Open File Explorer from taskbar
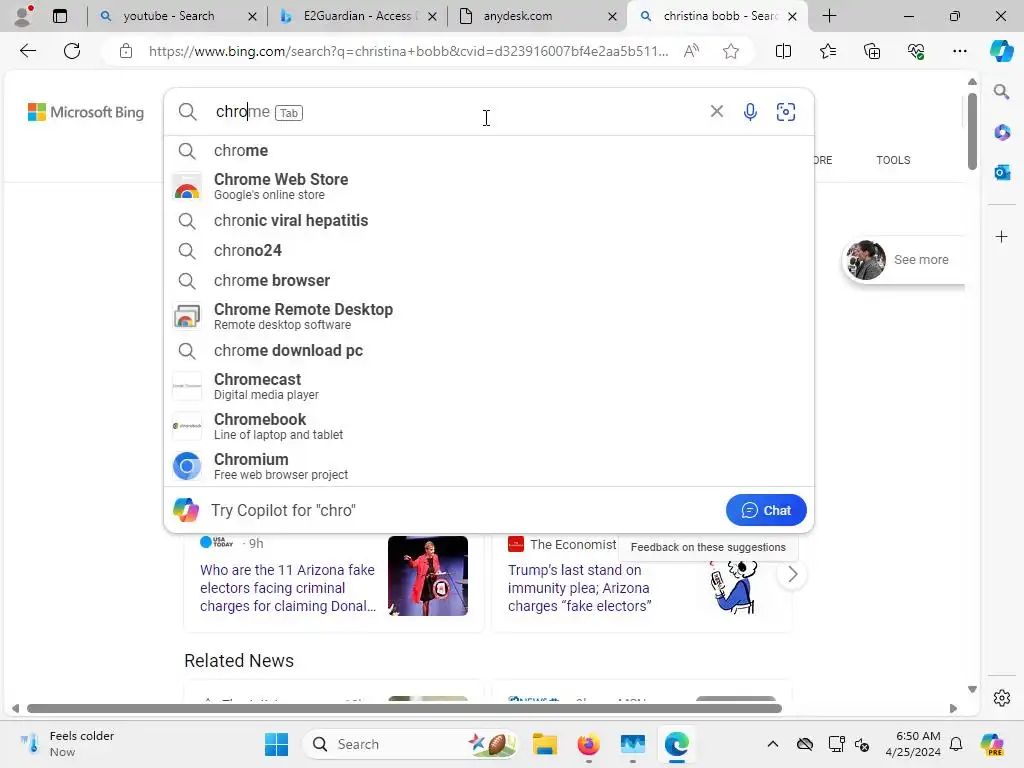1024x768 pixels. tap(545, 744)
